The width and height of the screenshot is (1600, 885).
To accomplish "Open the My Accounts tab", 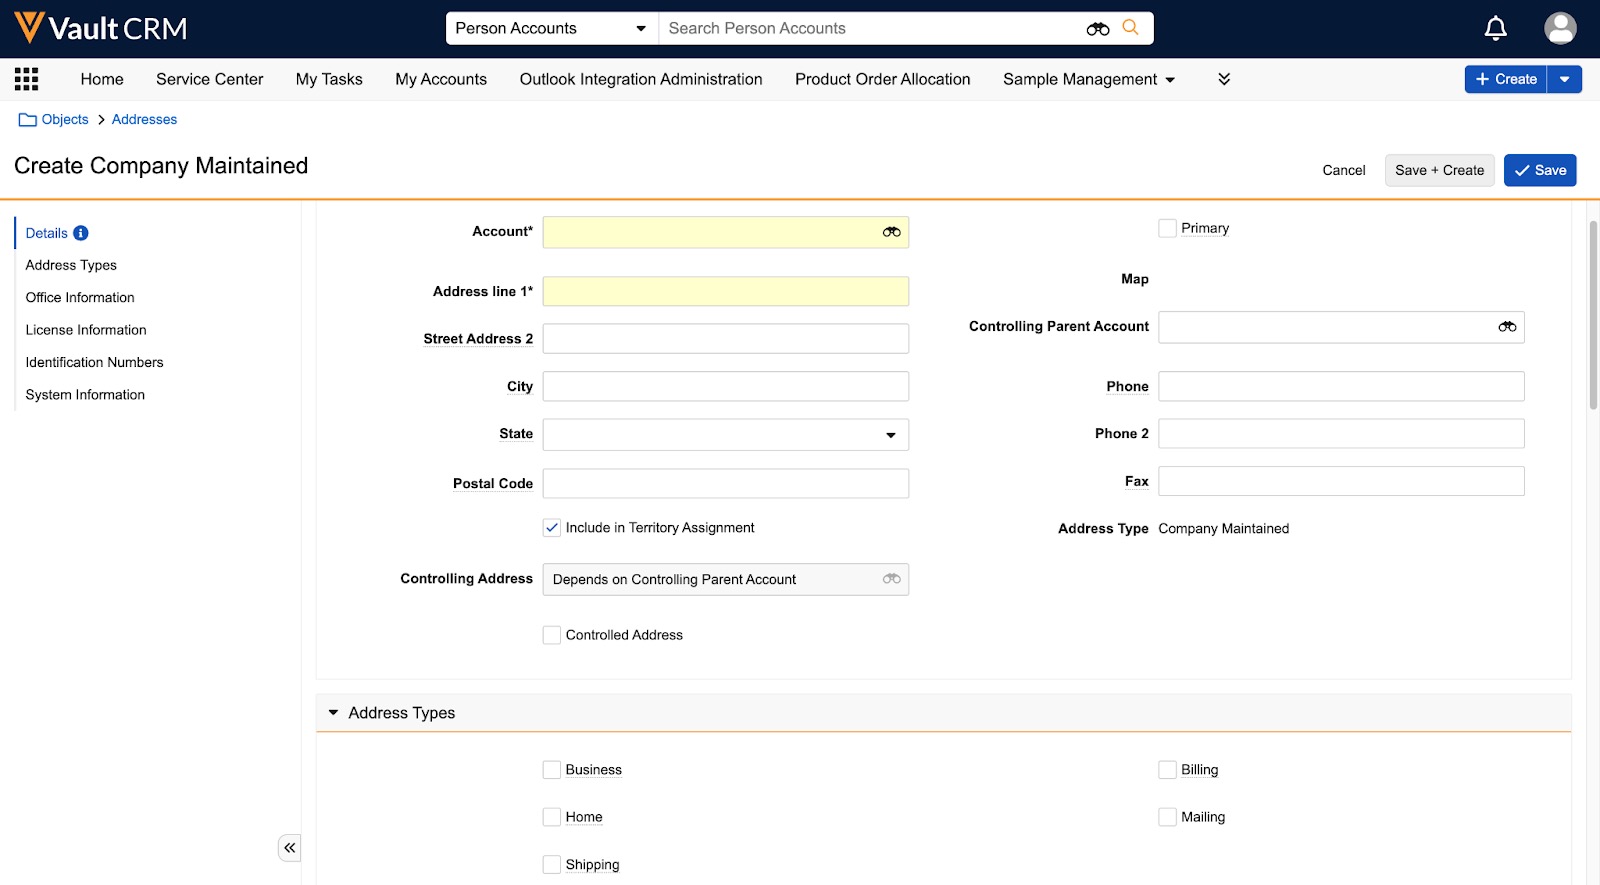I will (x=441, y=79).
